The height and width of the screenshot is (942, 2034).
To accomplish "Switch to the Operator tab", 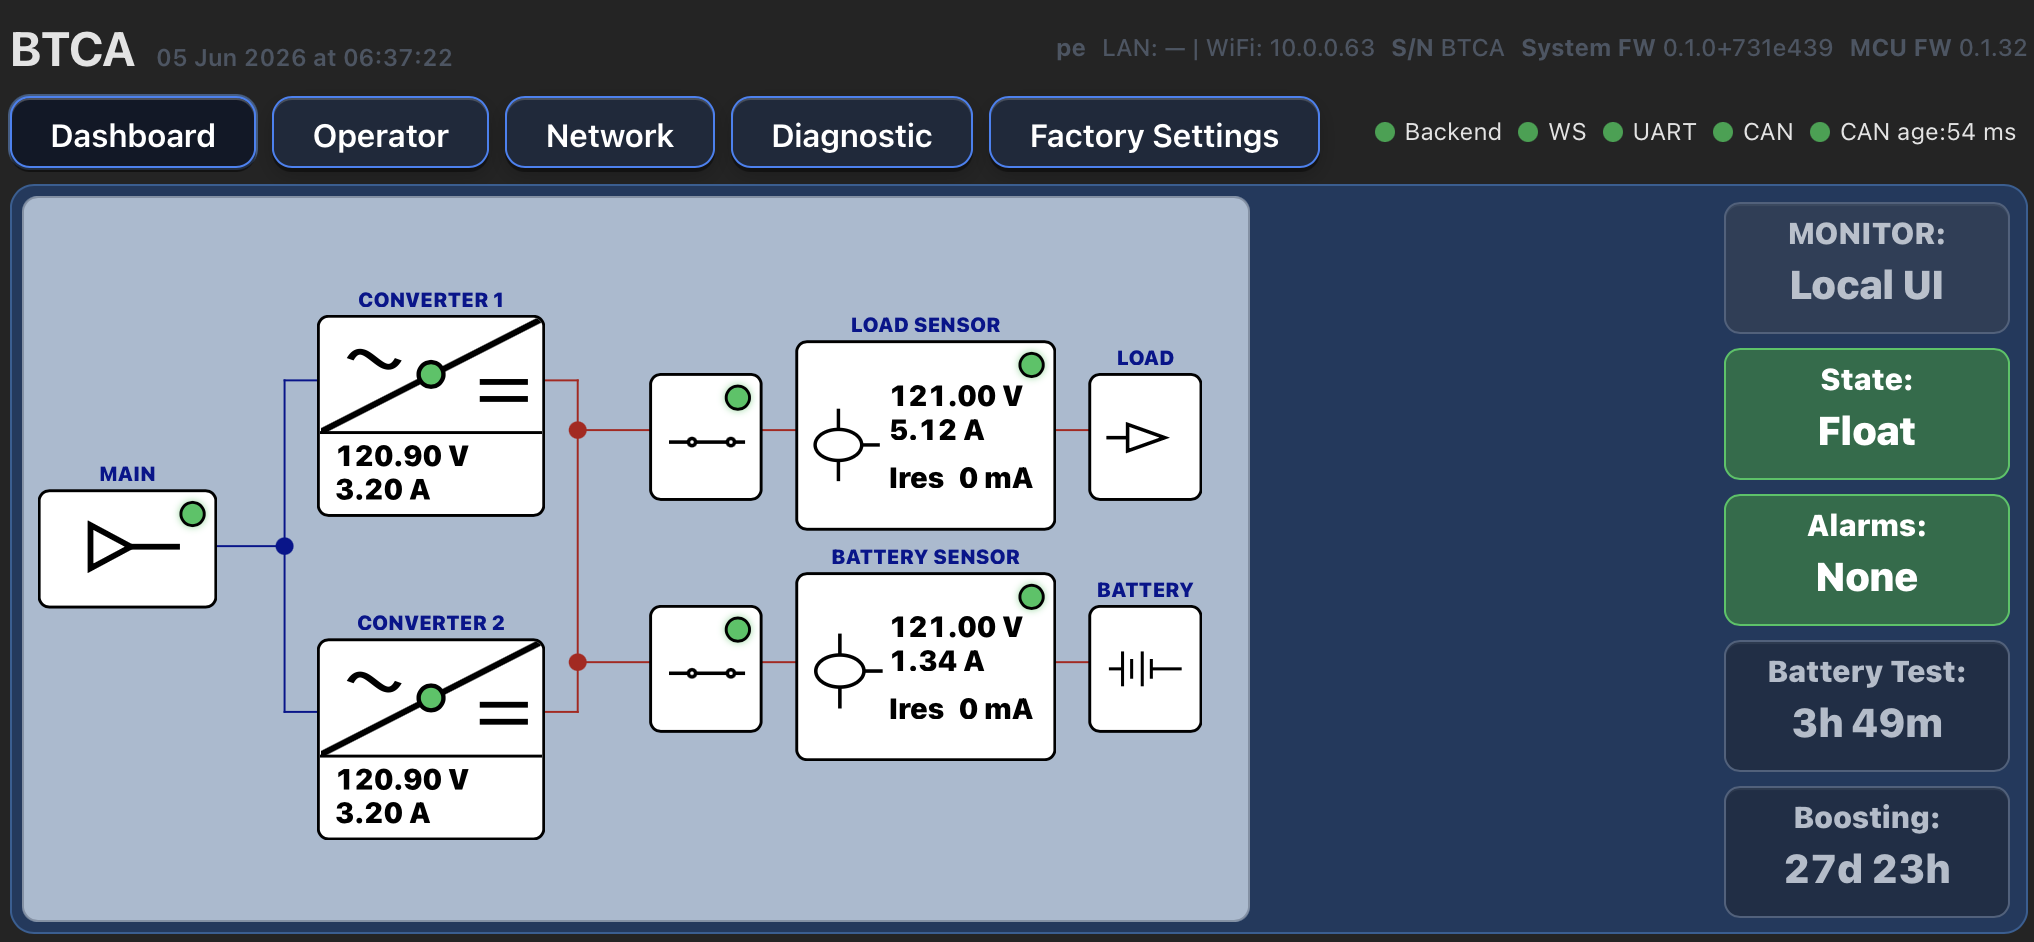I will pos(380,133).
